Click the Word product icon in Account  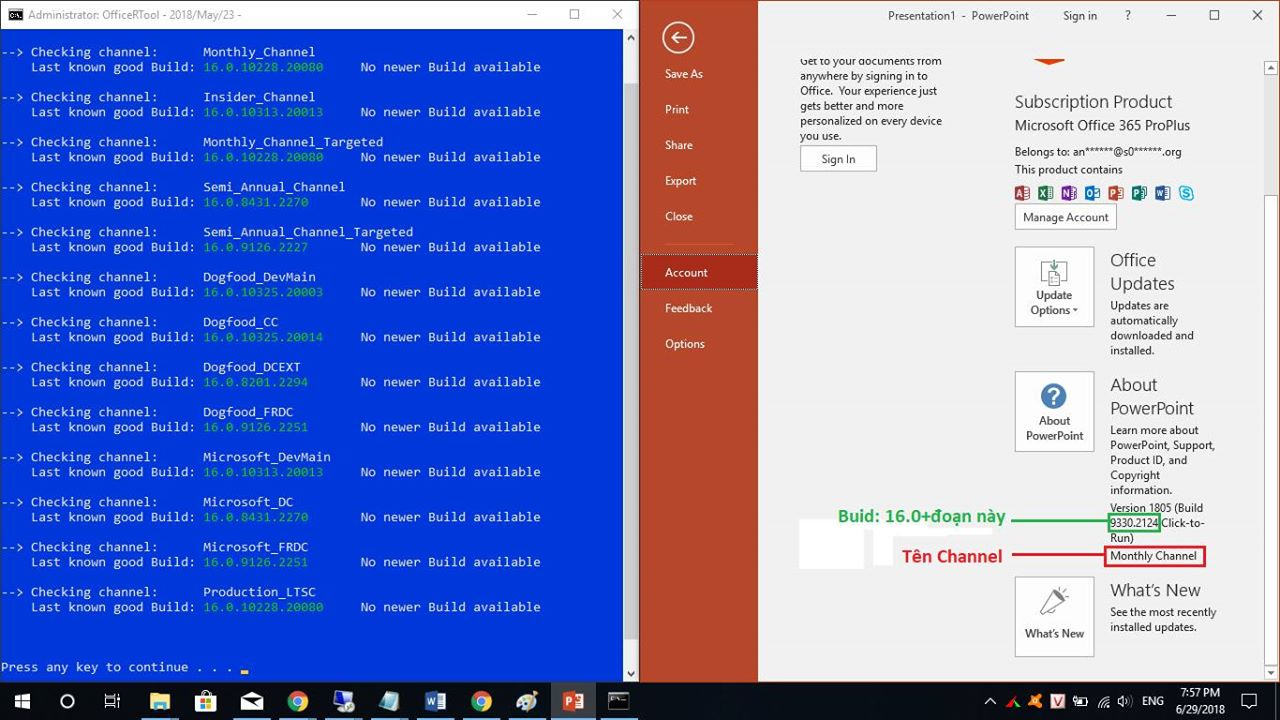pos(1162,193)
